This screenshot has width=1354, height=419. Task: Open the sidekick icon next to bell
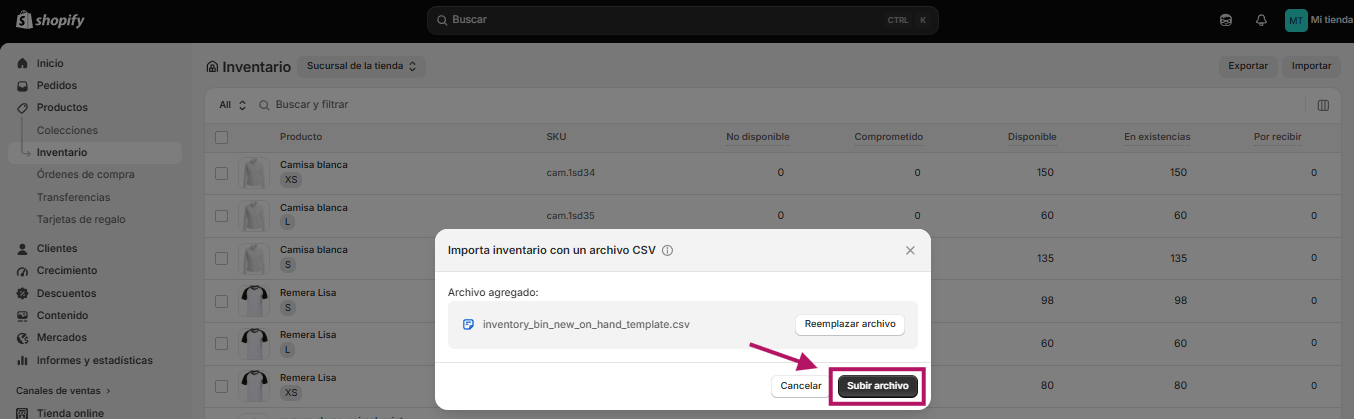click(1226, 20)
